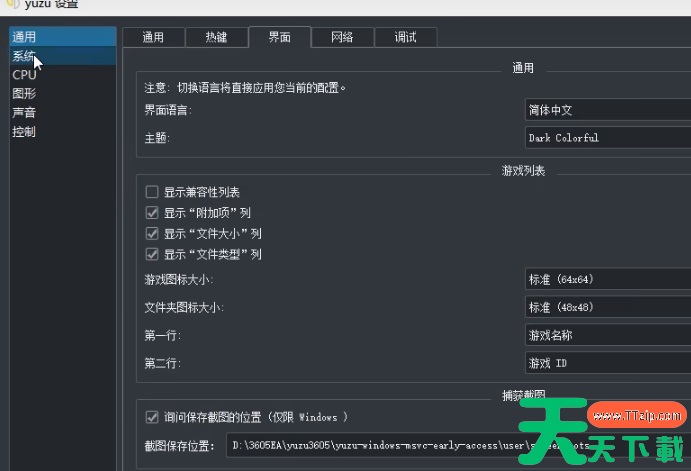Open 第二行 dropdown showing 游戏 ID

click(608, 363)
